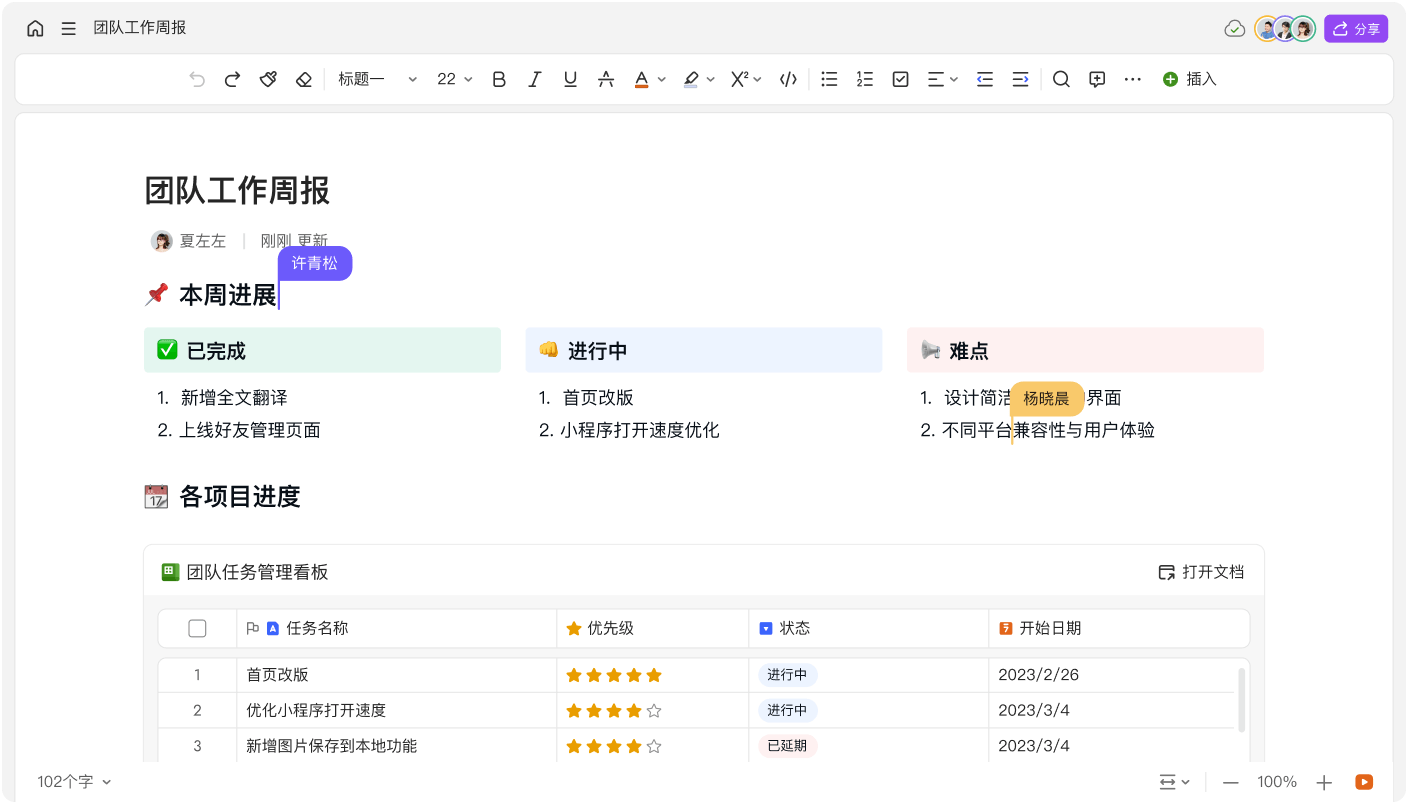
Task: Check the select-all checkbox in table header
Action: (x=197, y=628)
